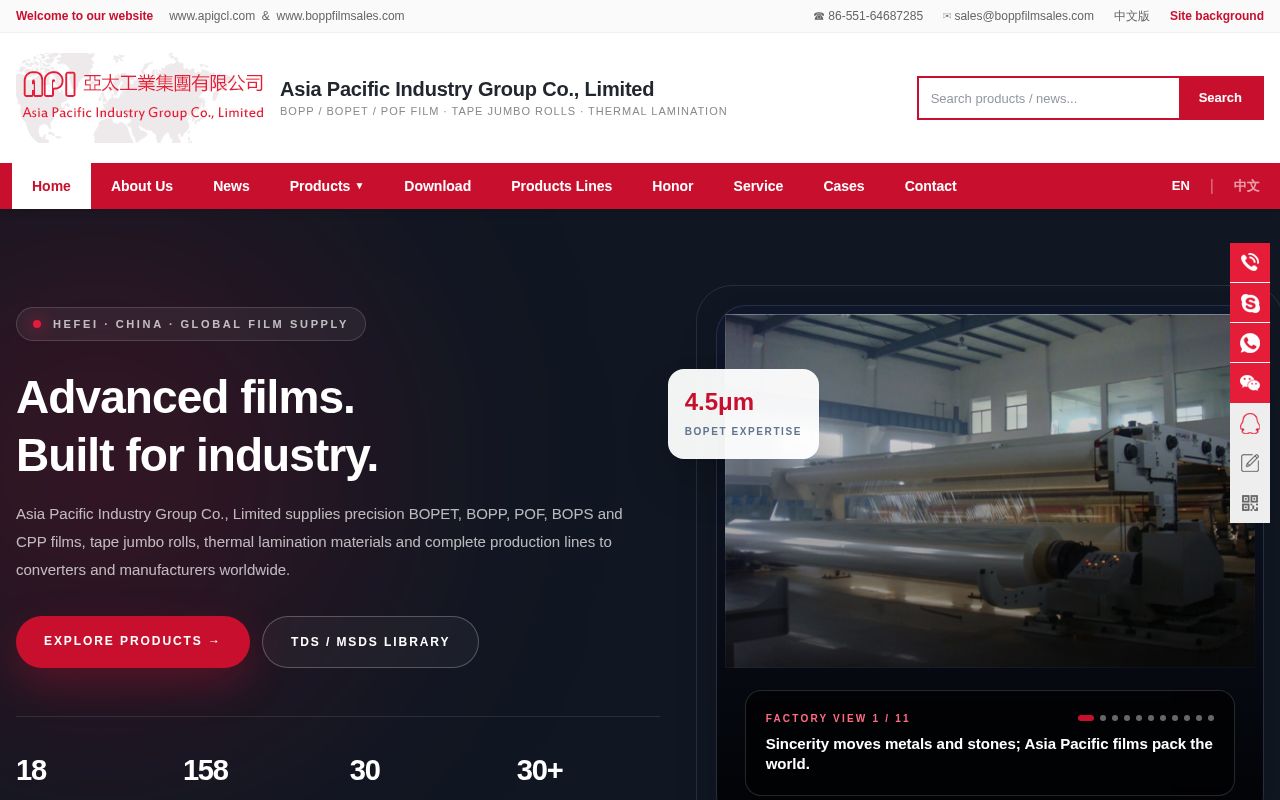Open the 中文版 link in top bar
The image size is (1280, 800).
(x=1132, y=16)
